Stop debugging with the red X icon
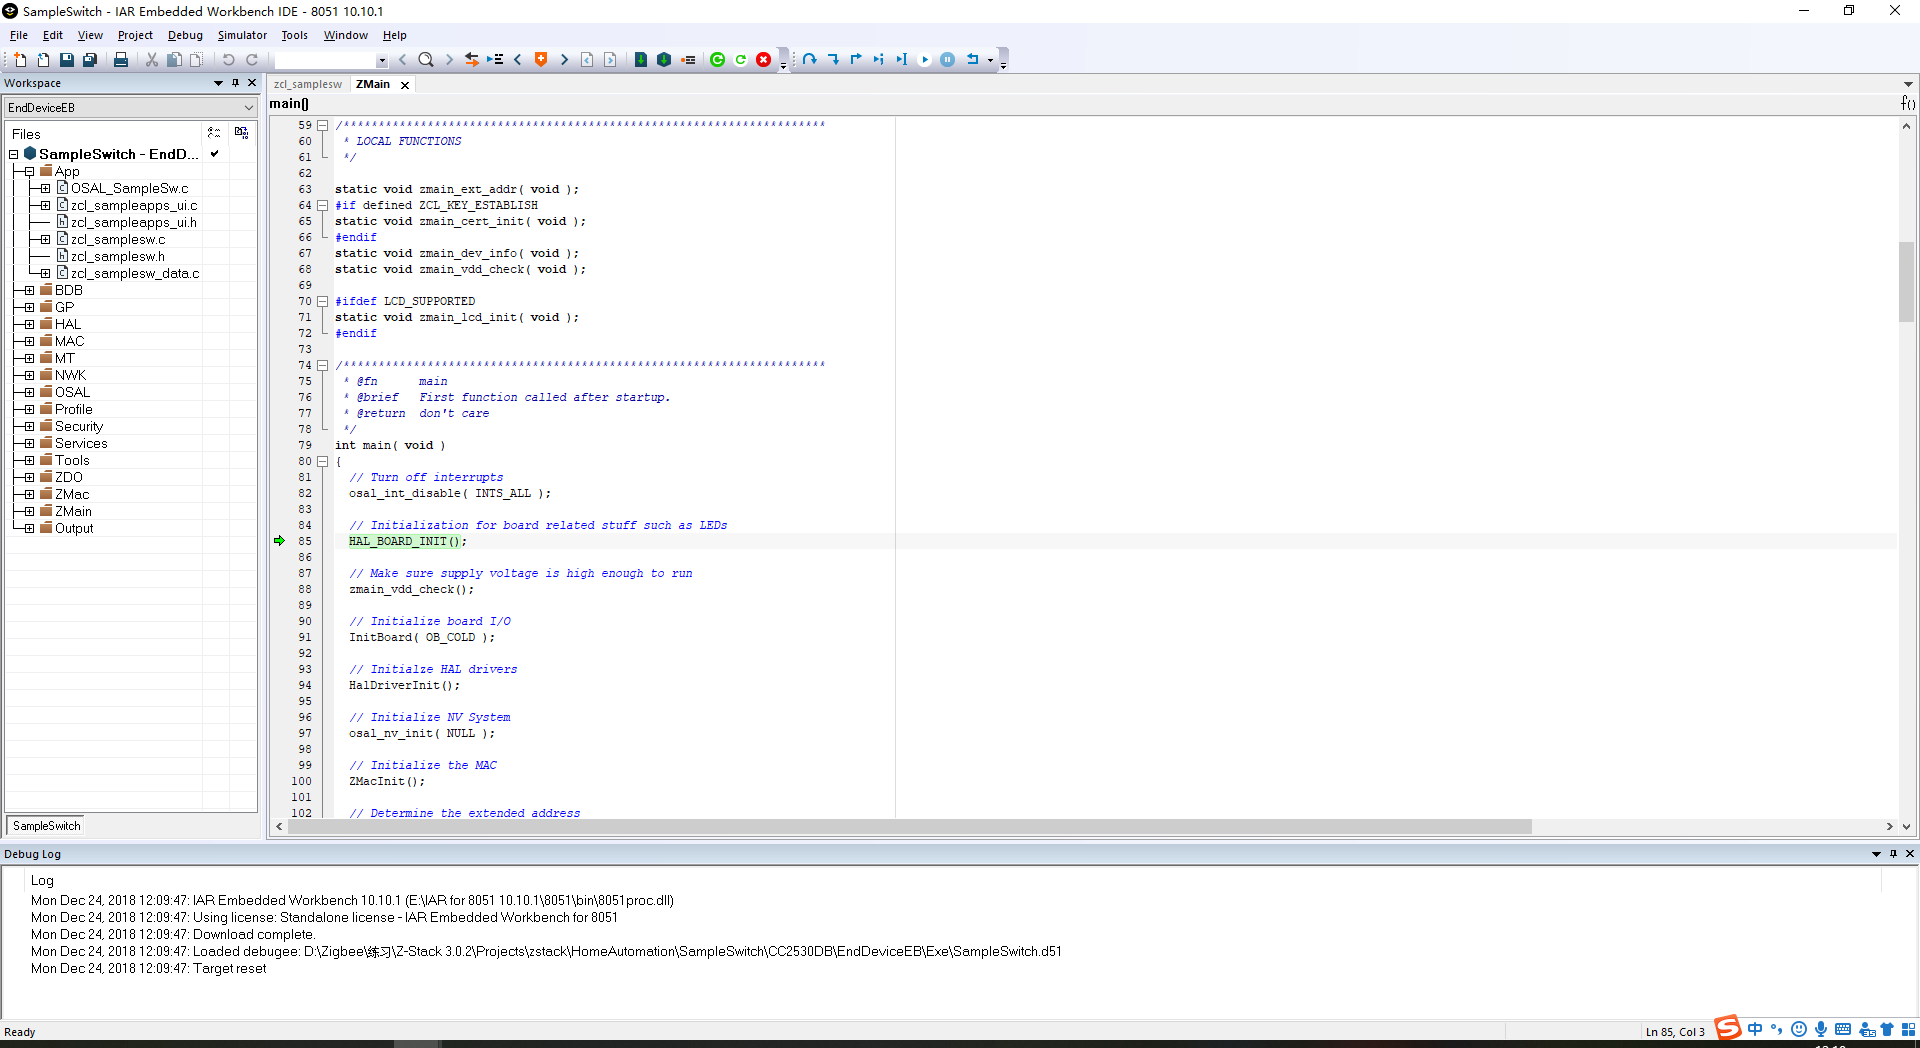This screenshot has height=1048, width=1920. click(x=764, y=60)
